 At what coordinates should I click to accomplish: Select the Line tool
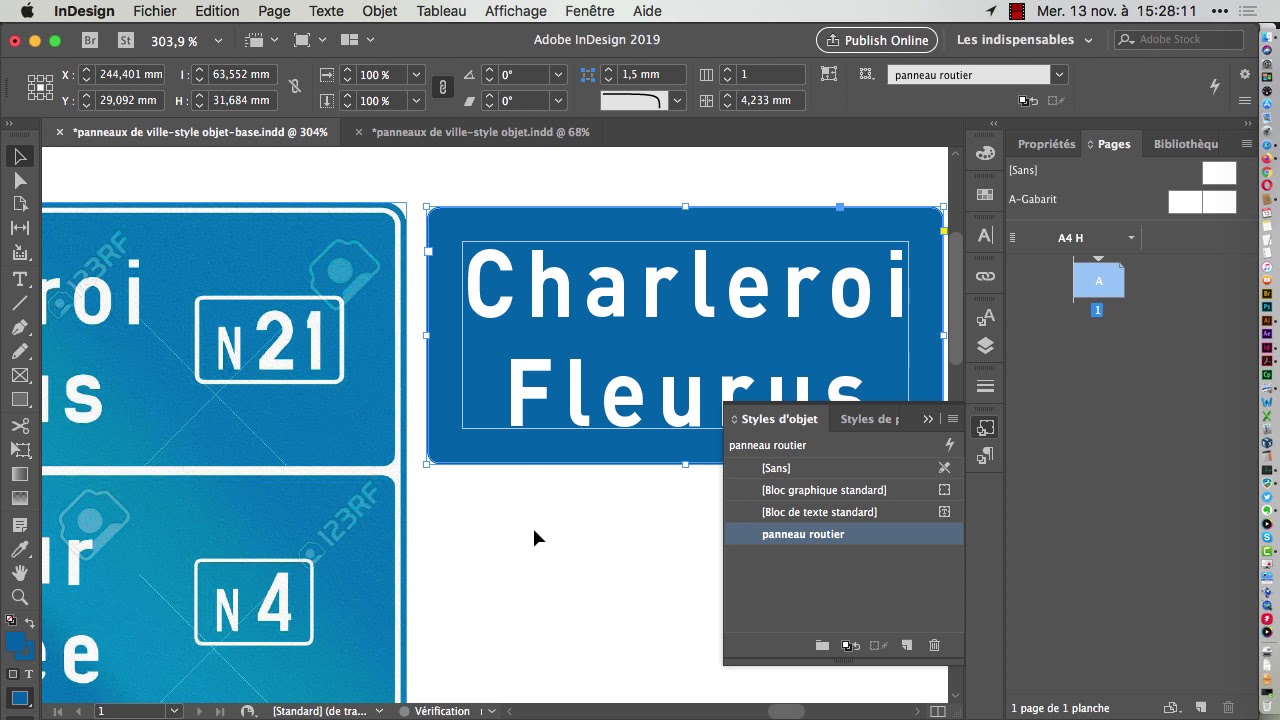tap(20, 303)
